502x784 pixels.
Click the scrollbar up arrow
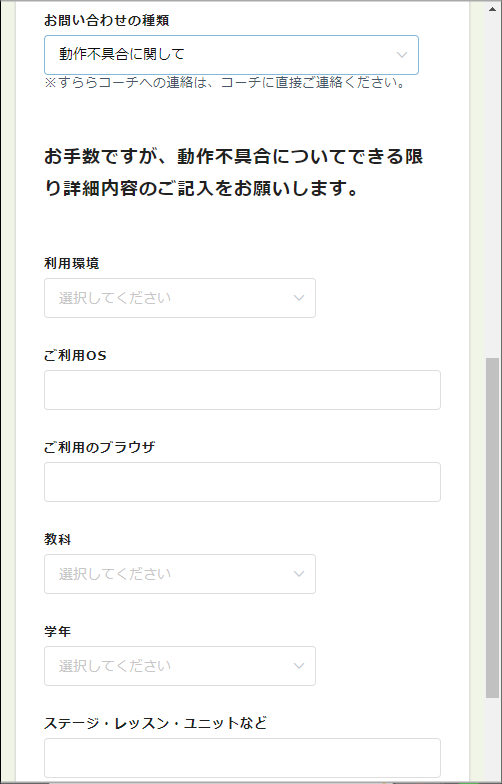click(x=492, y=8)
